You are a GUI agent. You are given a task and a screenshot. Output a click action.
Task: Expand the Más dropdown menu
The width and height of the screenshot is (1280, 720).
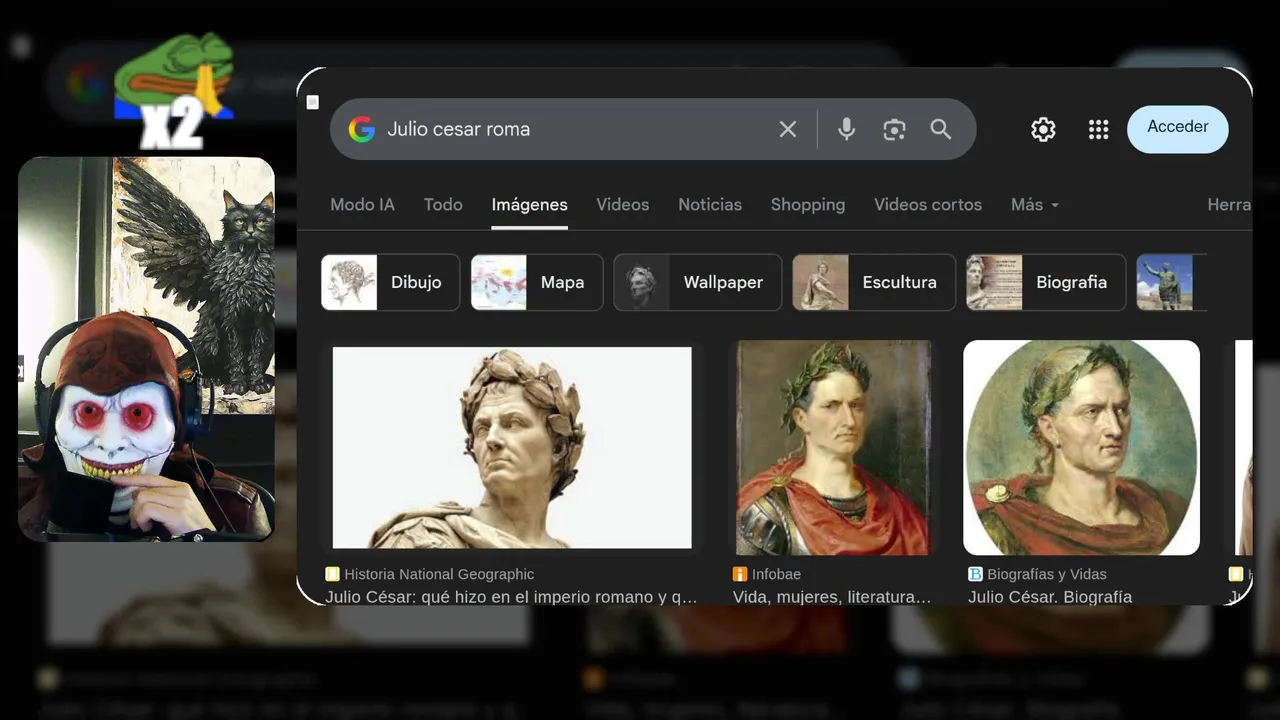[x=1035, y=204]
